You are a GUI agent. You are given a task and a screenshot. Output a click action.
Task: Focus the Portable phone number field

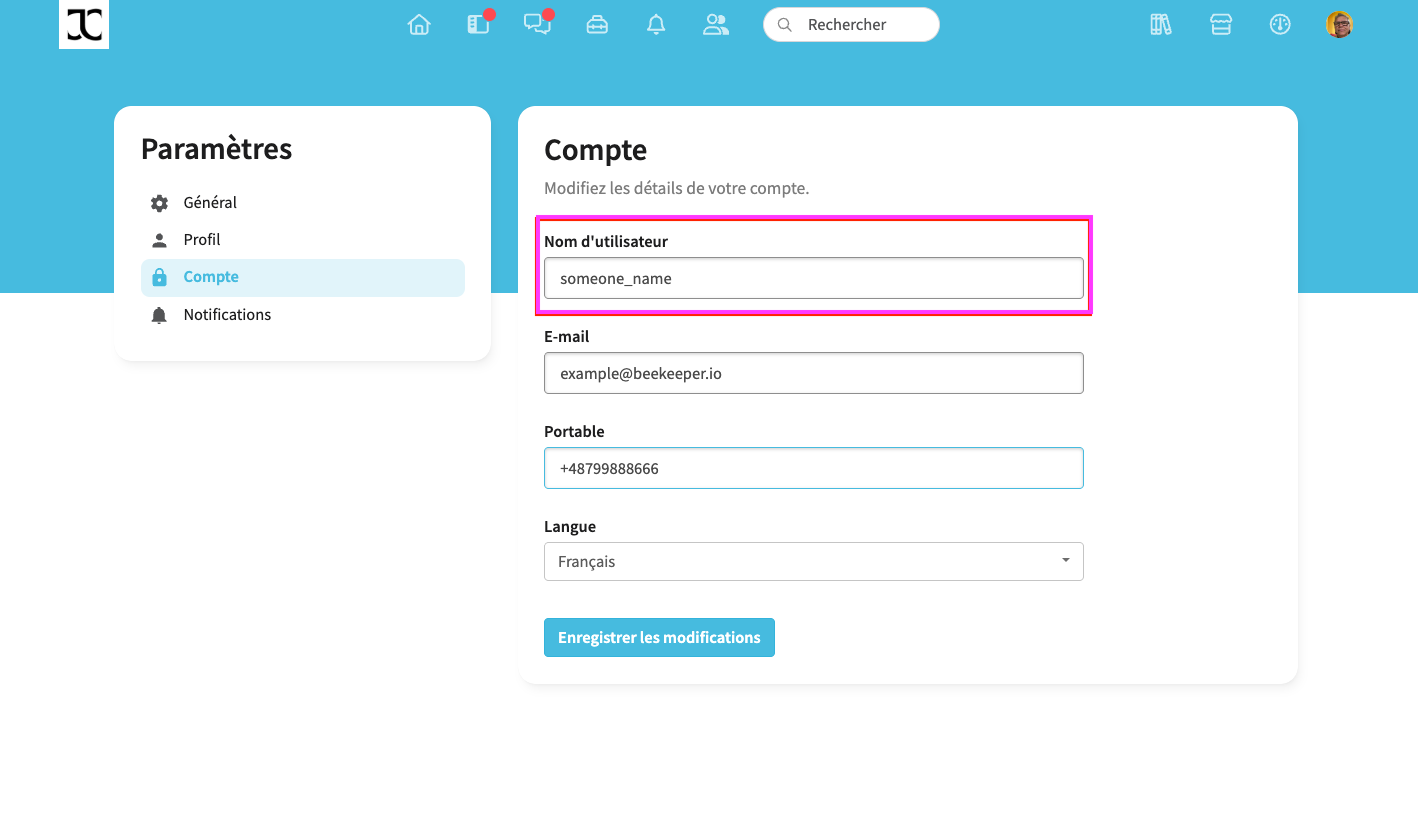pyautogui.click(x=814, y=468)
